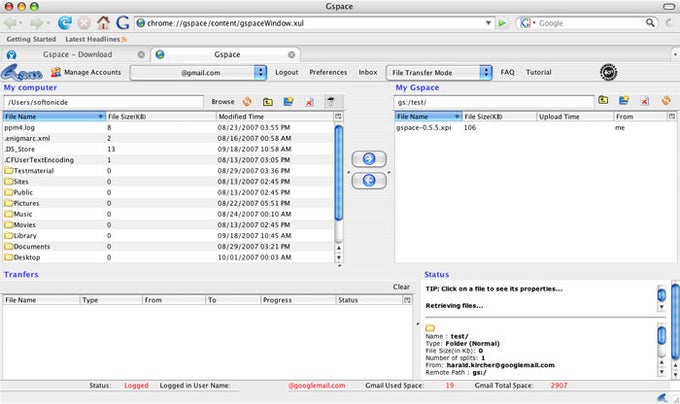Refresh the My computer file list
Image resolution: width=680 pixels, height=404 pixels.
[247, 102]
